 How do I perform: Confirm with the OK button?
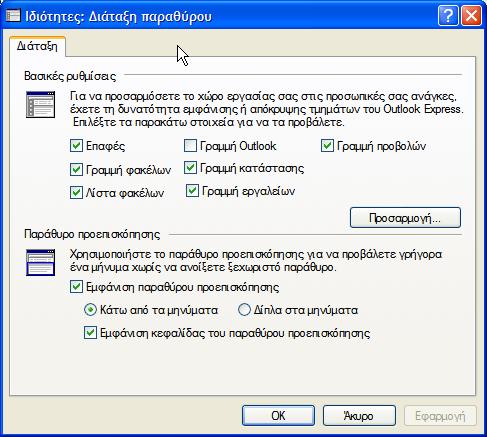(278, 416)
